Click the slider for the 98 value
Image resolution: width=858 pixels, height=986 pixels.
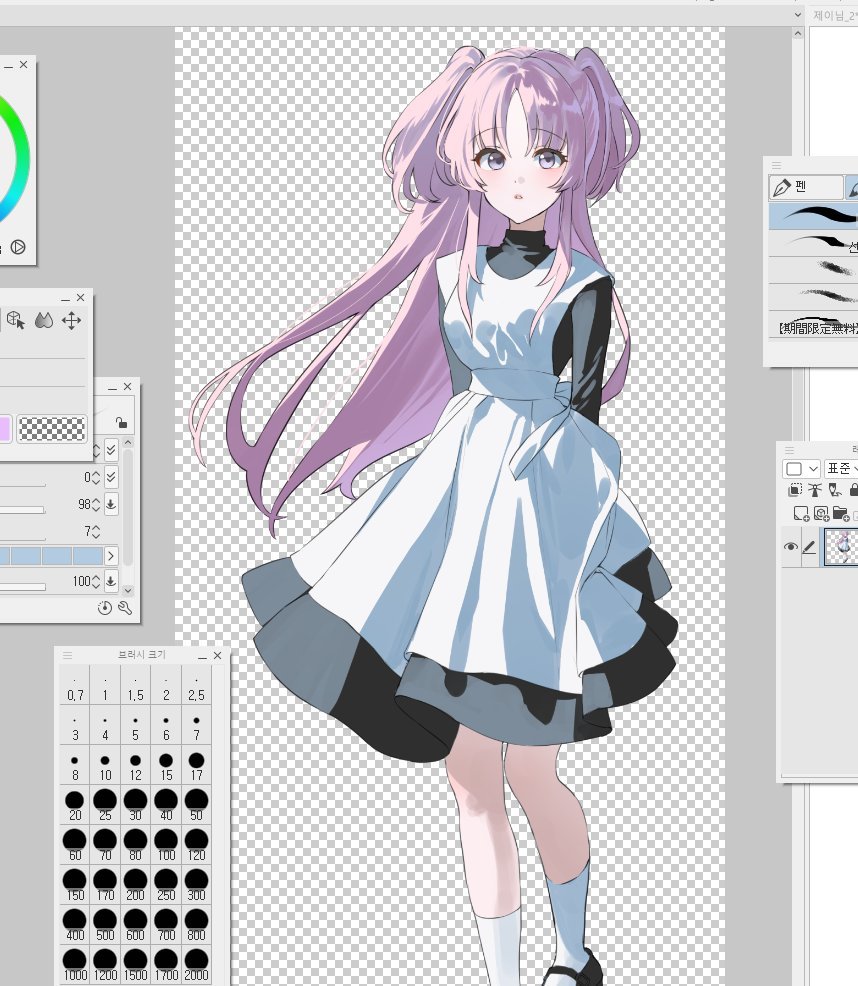(22, 510)
